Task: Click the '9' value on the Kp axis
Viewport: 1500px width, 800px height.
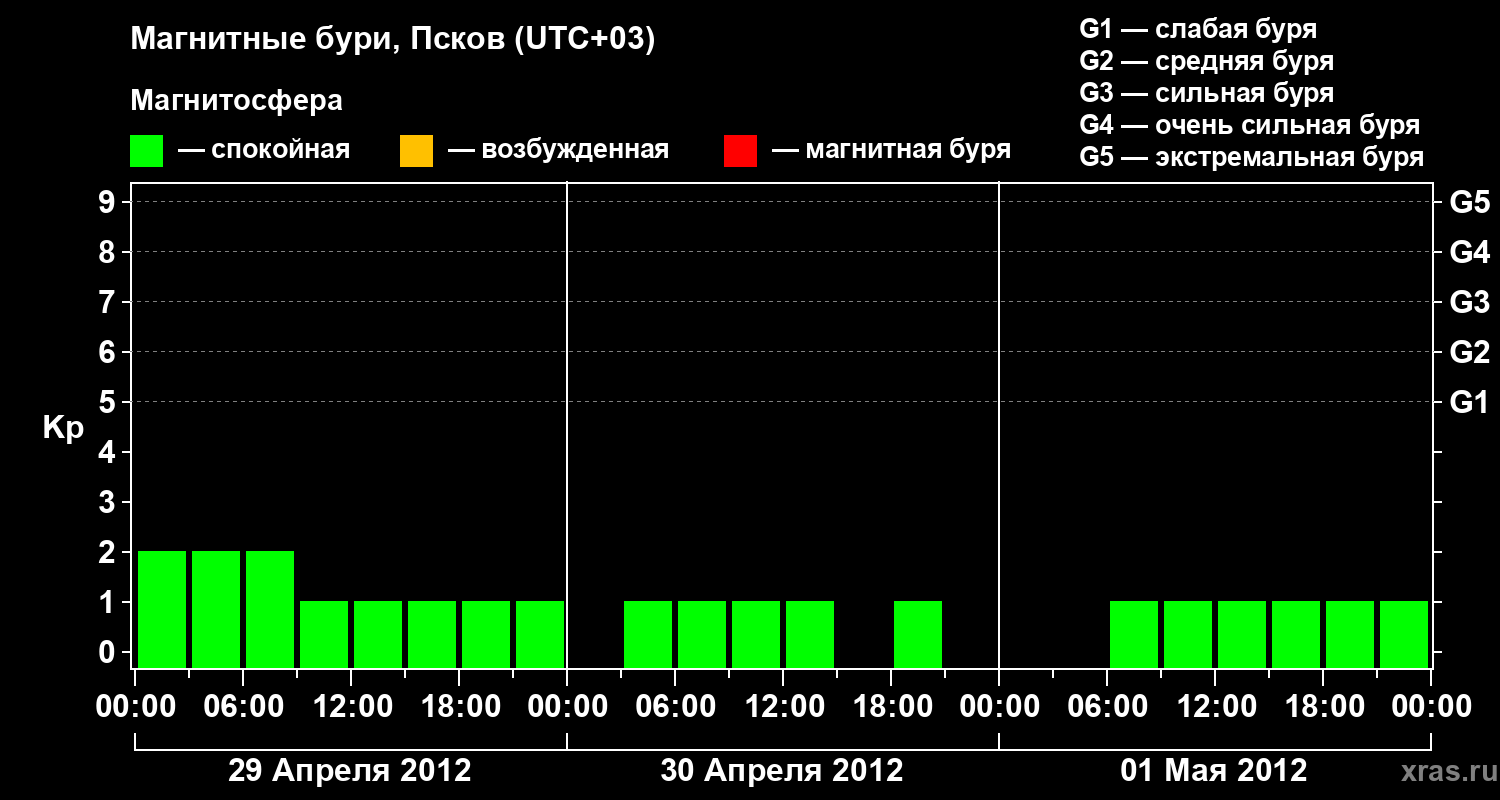Action: pos(109,202)
